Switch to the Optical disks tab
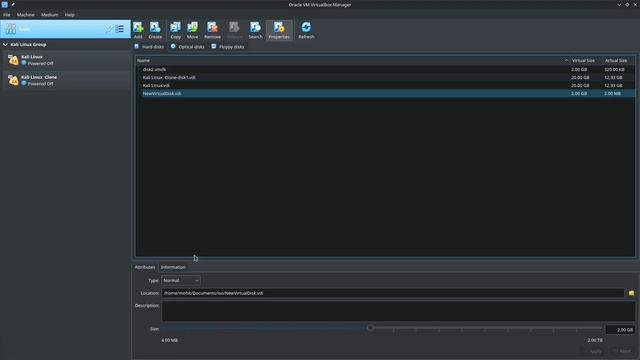The height and width of the screenshot is (360, 640). [x=188, y=47]
